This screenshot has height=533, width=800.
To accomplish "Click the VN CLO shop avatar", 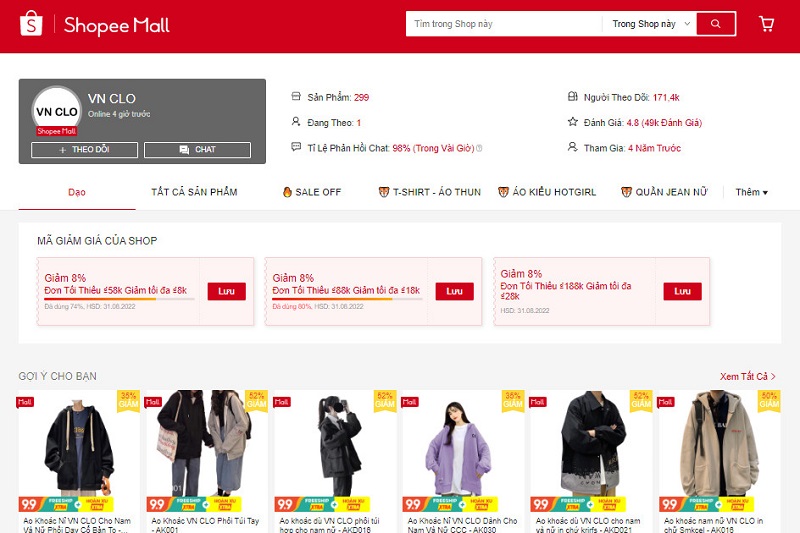I will 56,111.
